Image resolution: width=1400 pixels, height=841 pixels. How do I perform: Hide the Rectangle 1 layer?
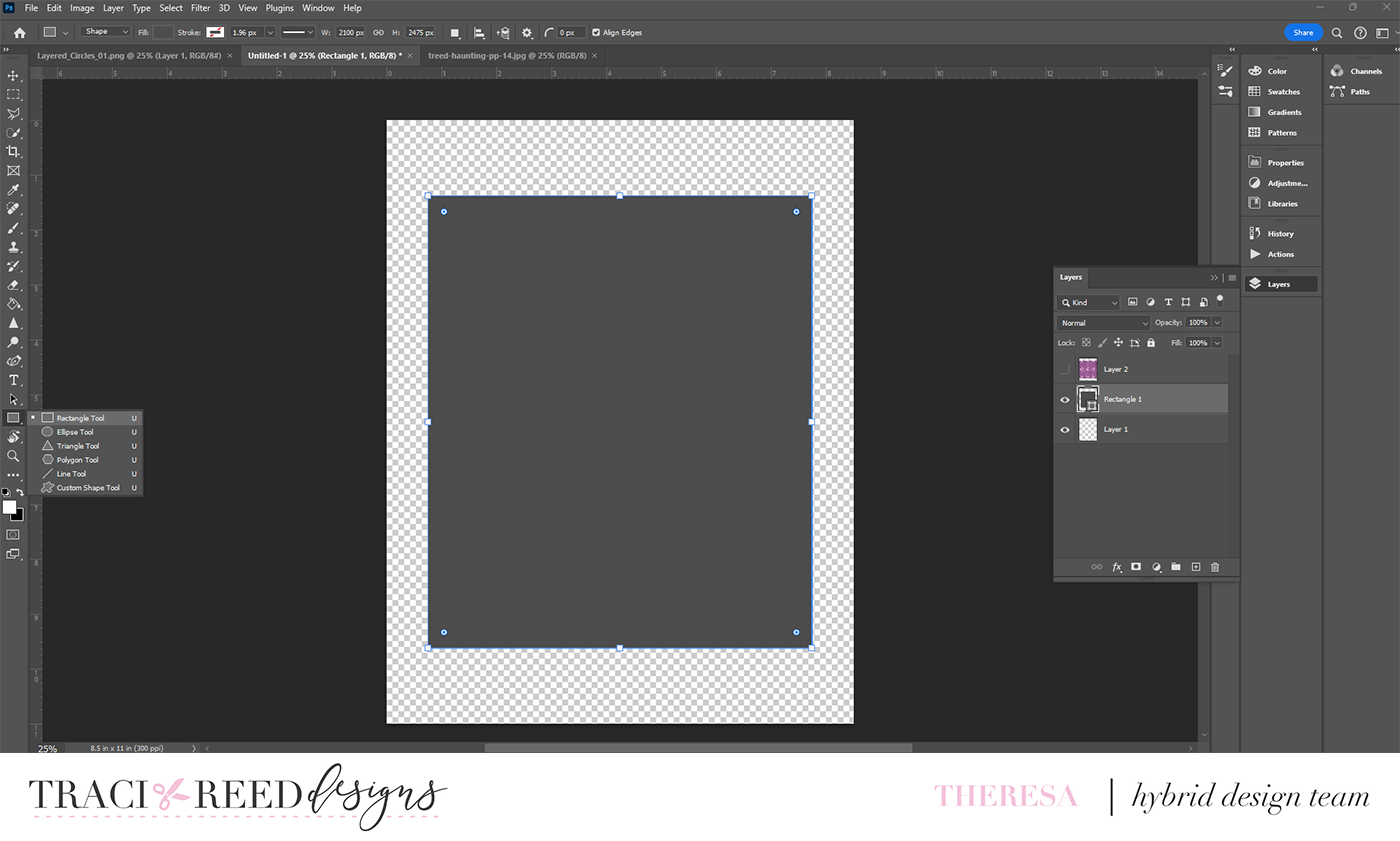tap(1064, 399)
